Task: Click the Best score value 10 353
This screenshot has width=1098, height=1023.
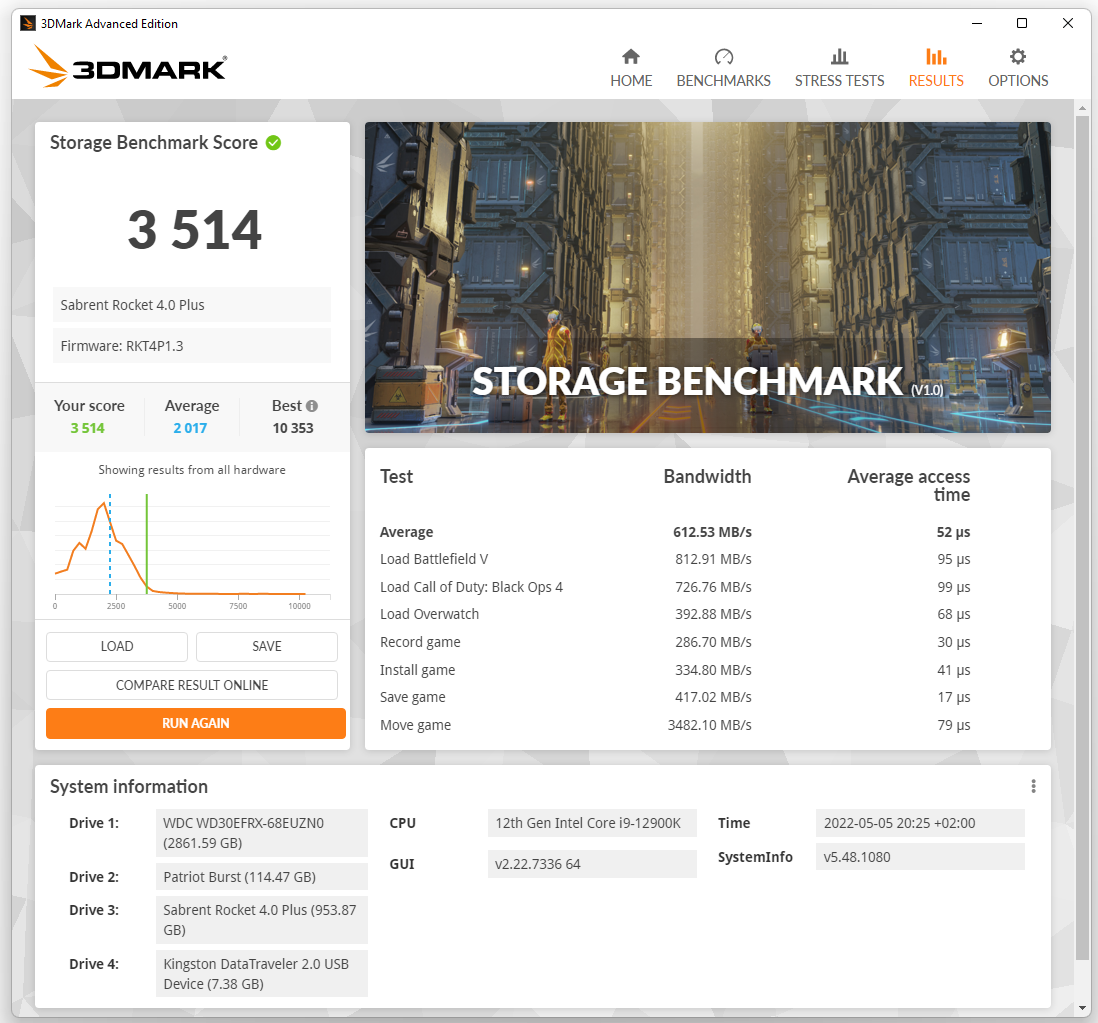Action: [293, 428]
